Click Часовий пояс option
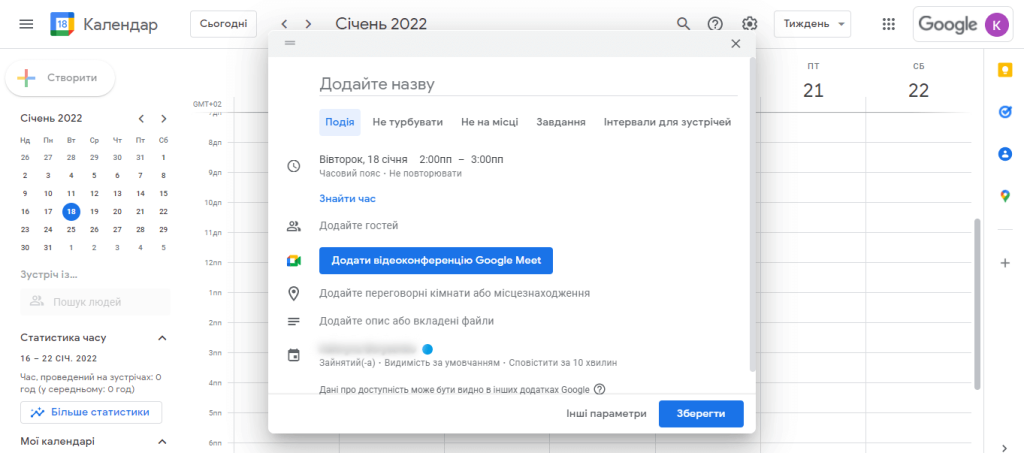 pos(350,174)
